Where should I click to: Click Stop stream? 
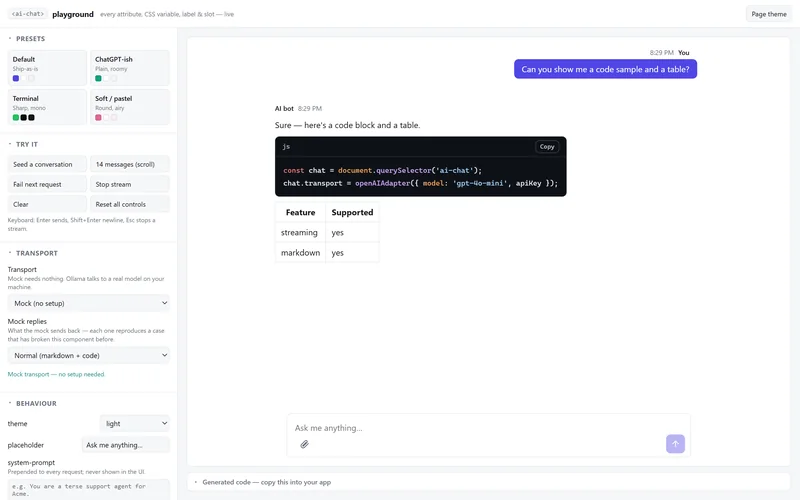pos(130,184)
